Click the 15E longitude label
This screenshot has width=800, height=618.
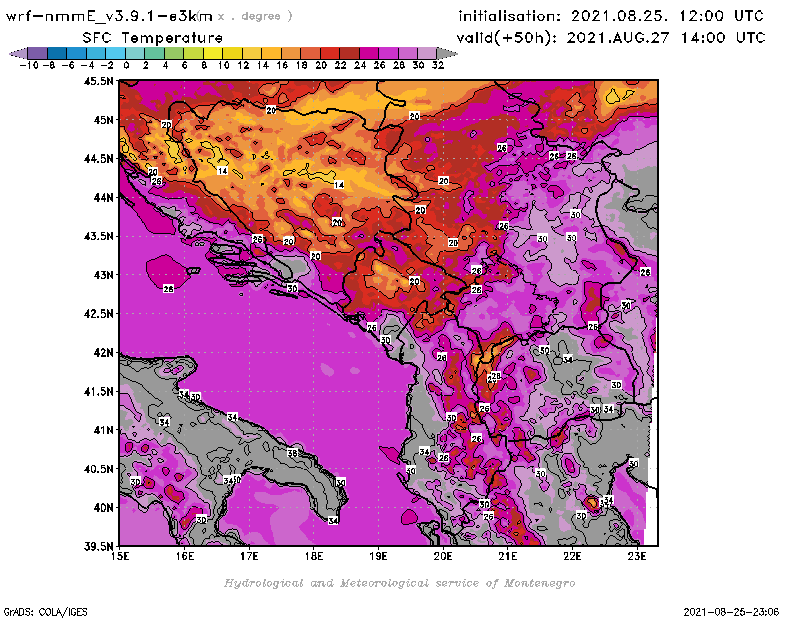(120, 556)
